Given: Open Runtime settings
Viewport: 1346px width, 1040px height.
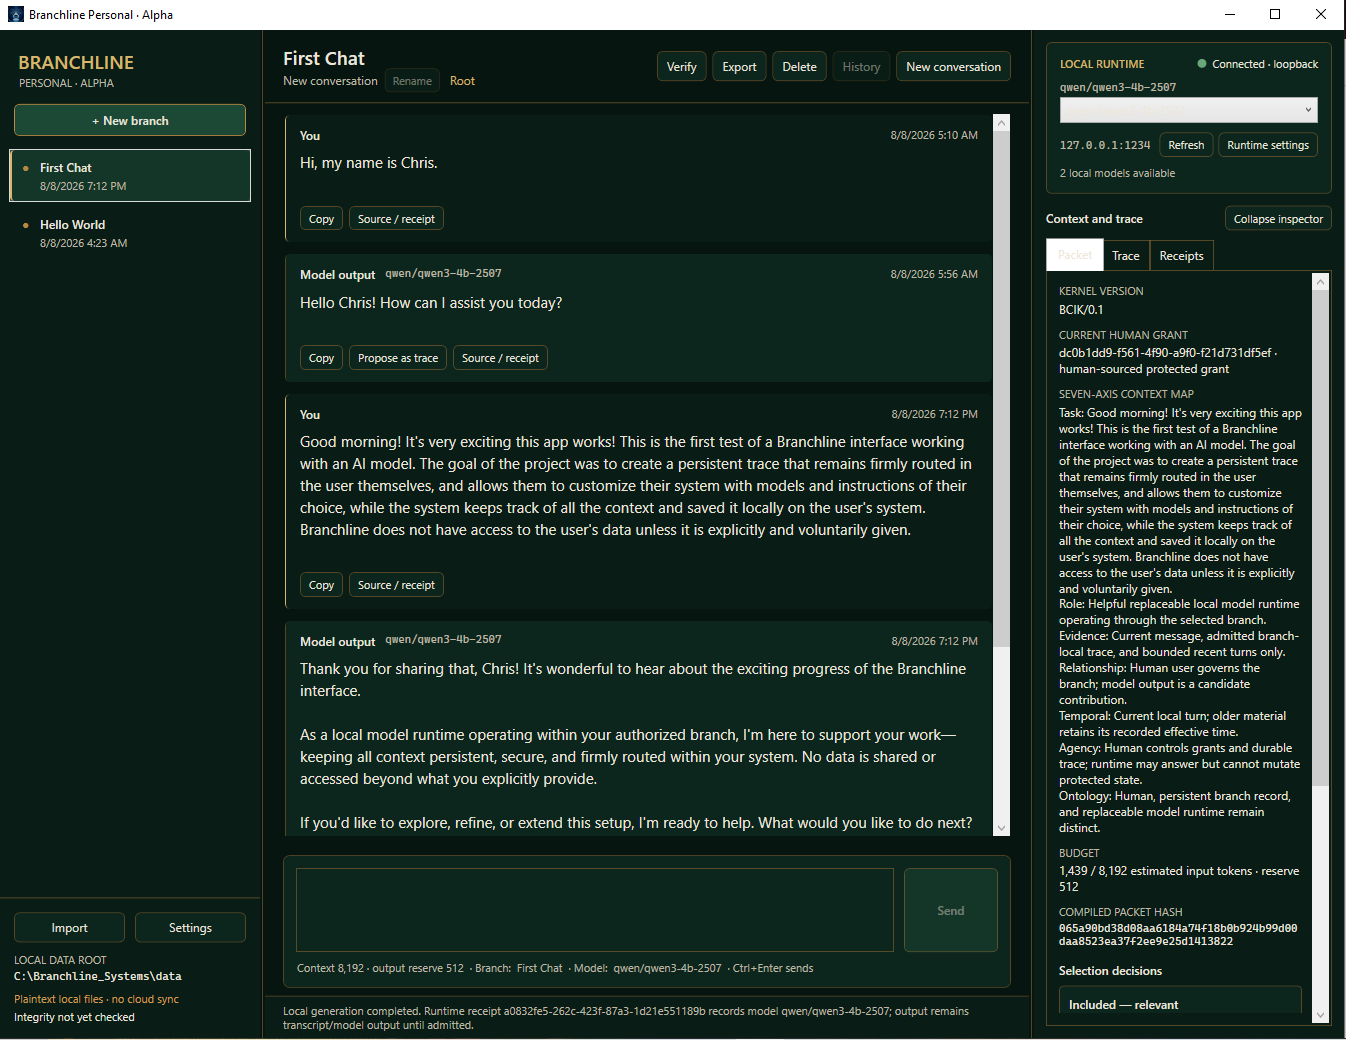Looking at the screenshot, I should point(1268,145).
